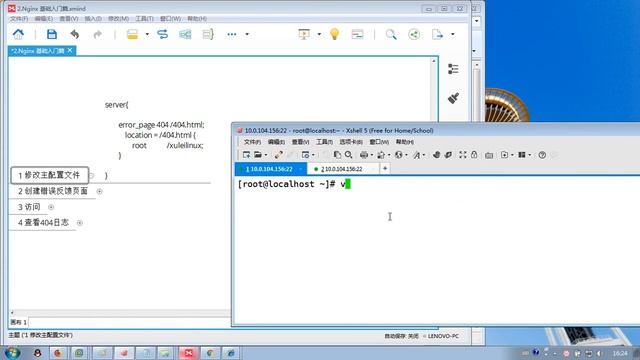
Task: Add a summary bracket icon
Action: [x=208, y=34]
